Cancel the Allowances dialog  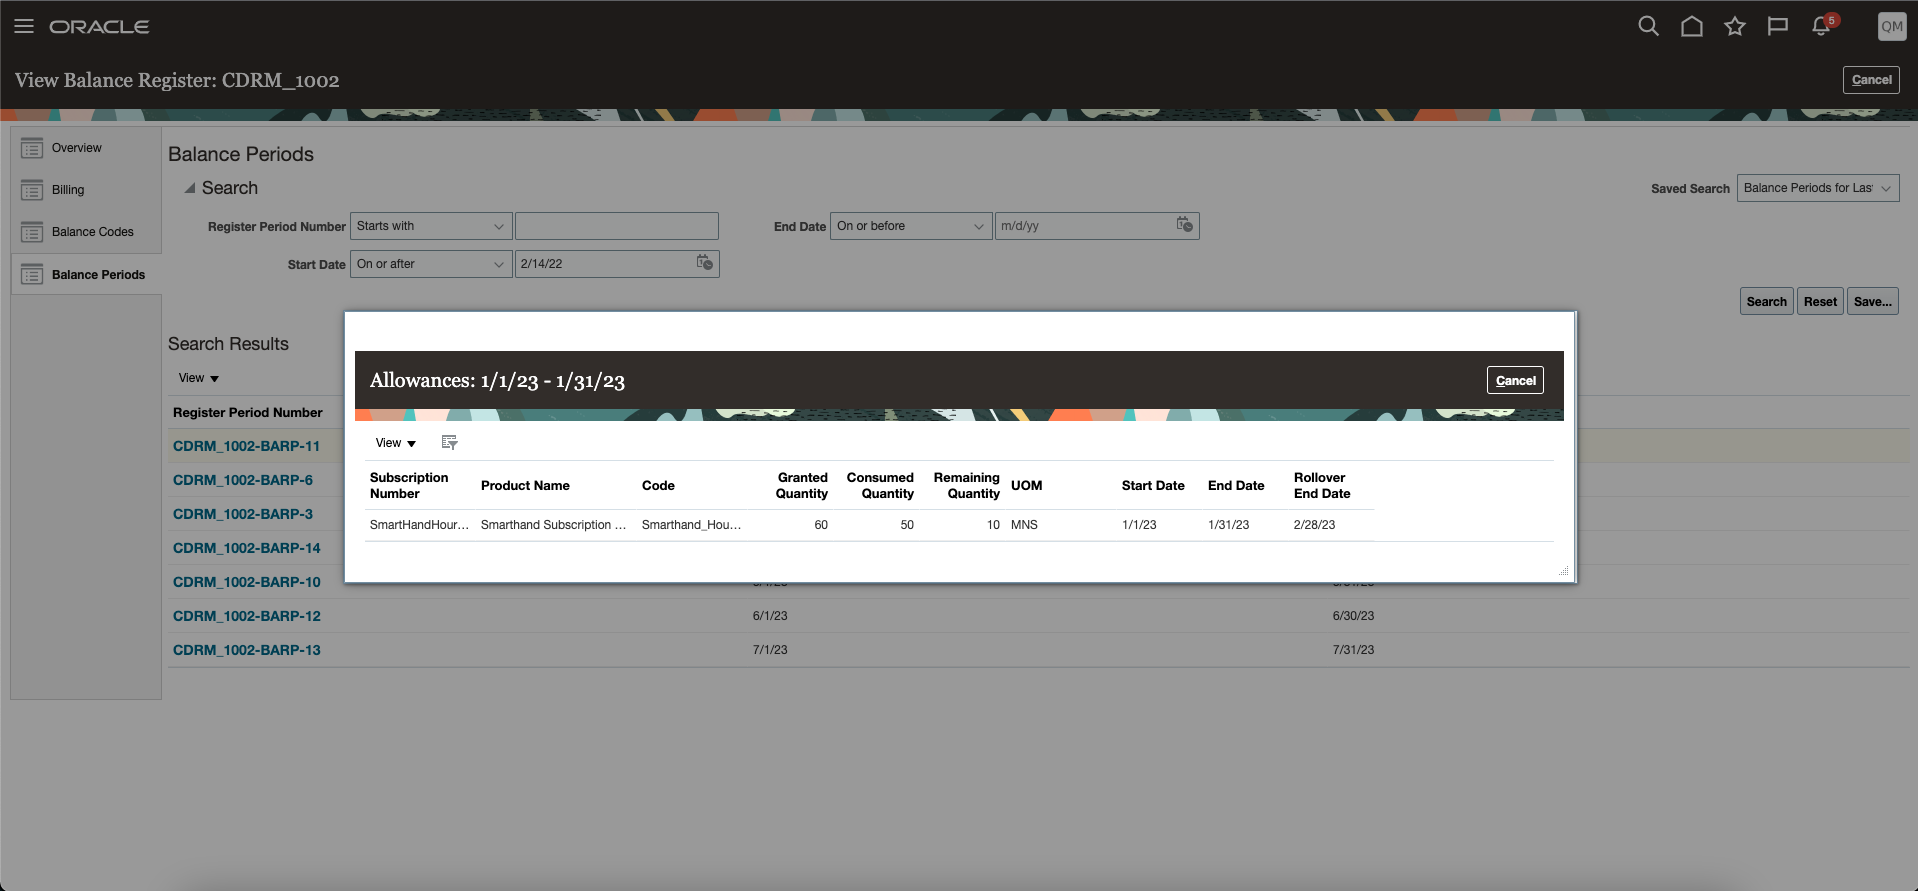point(1515,380)
